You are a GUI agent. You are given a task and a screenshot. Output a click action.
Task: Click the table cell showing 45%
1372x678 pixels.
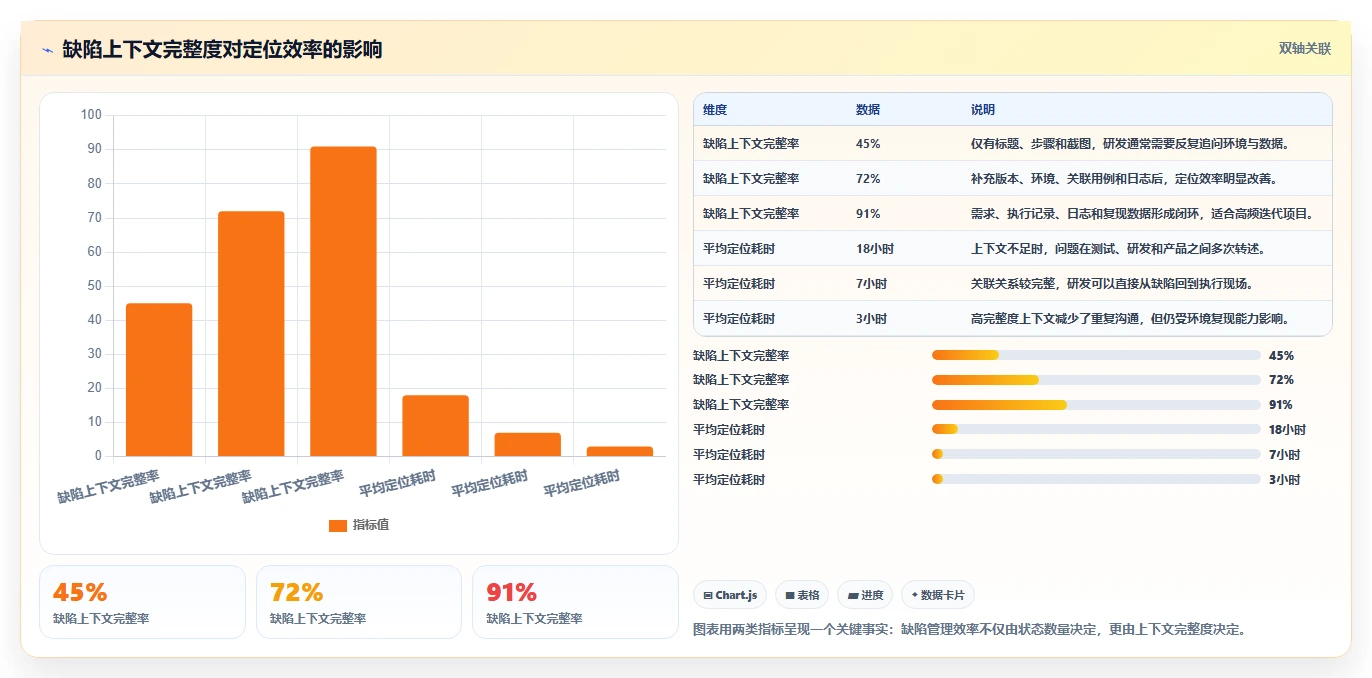tap(868, 144)
